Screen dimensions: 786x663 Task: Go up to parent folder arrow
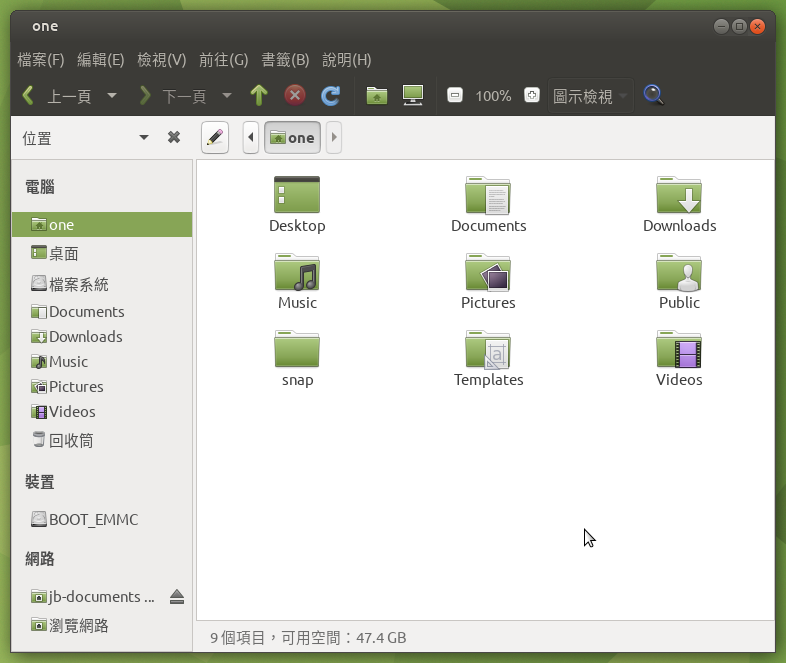259,95
